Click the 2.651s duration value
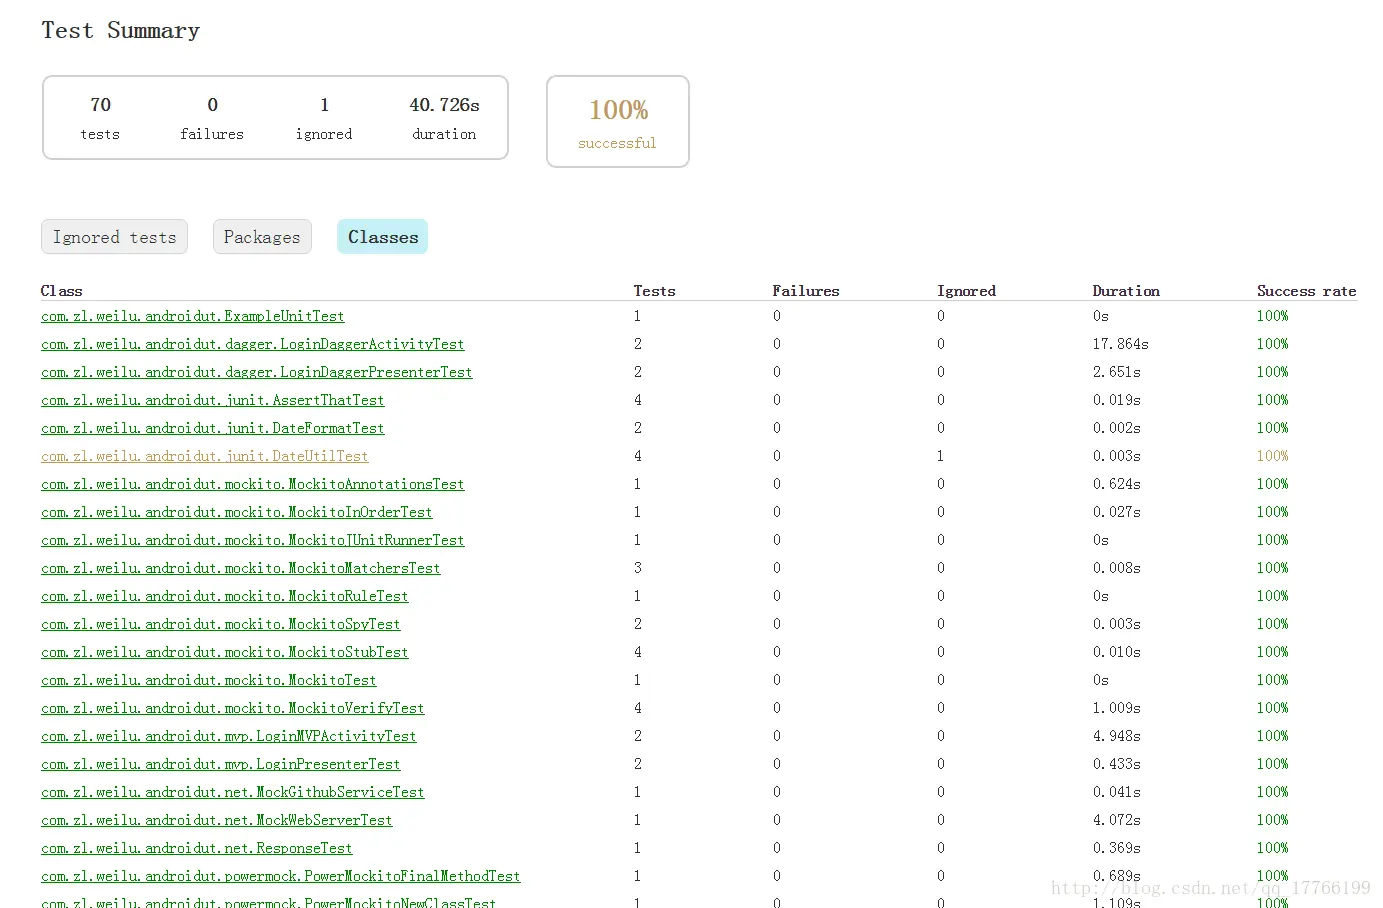Image resolution: width=1383 pixels, height=908 pixels. (1116, 372)
